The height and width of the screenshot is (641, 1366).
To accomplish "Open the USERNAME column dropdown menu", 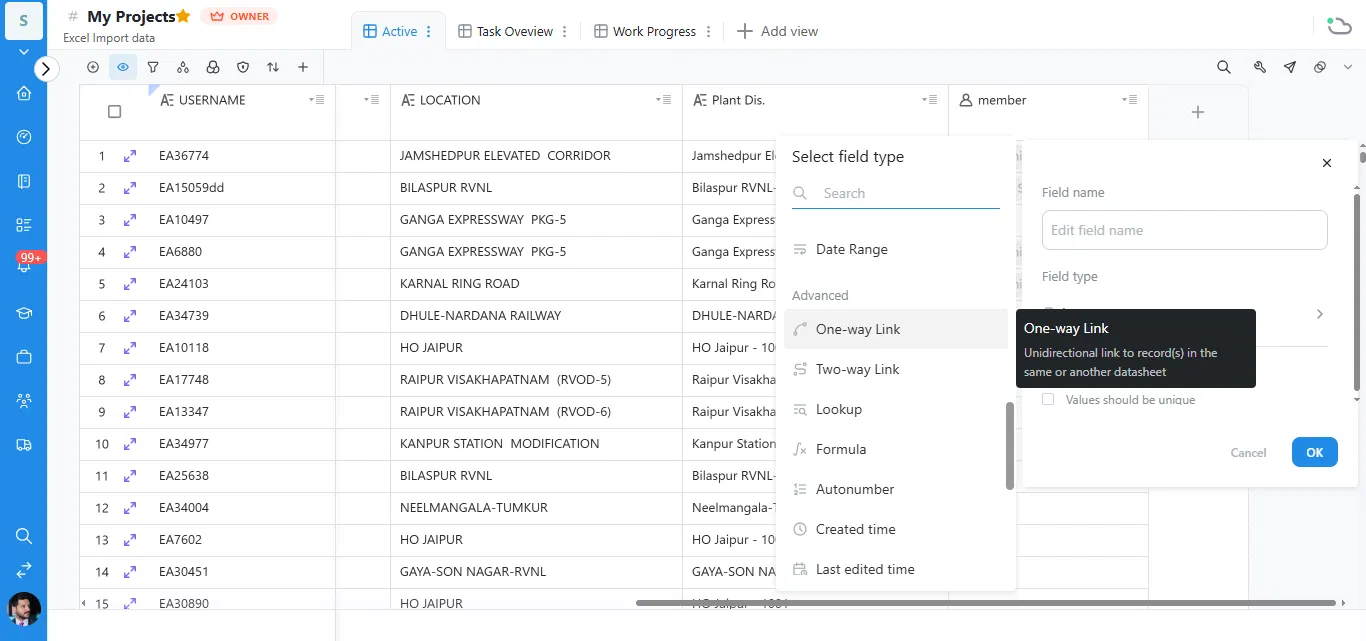I will (315, 100).
